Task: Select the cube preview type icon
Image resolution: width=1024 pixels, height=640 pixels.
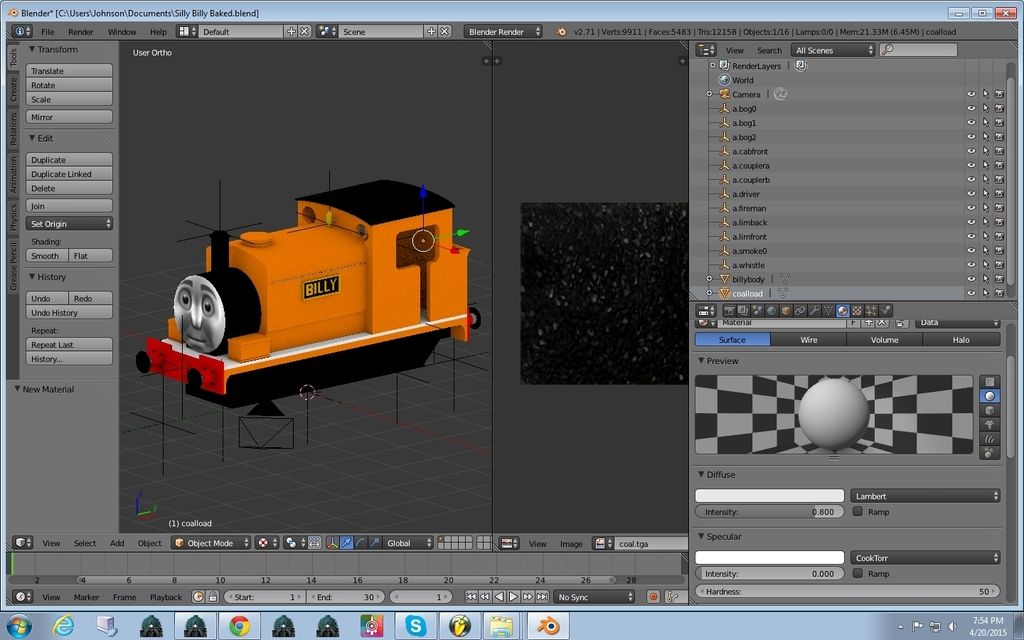Action: pyautogui.click(x=990, y=410)
